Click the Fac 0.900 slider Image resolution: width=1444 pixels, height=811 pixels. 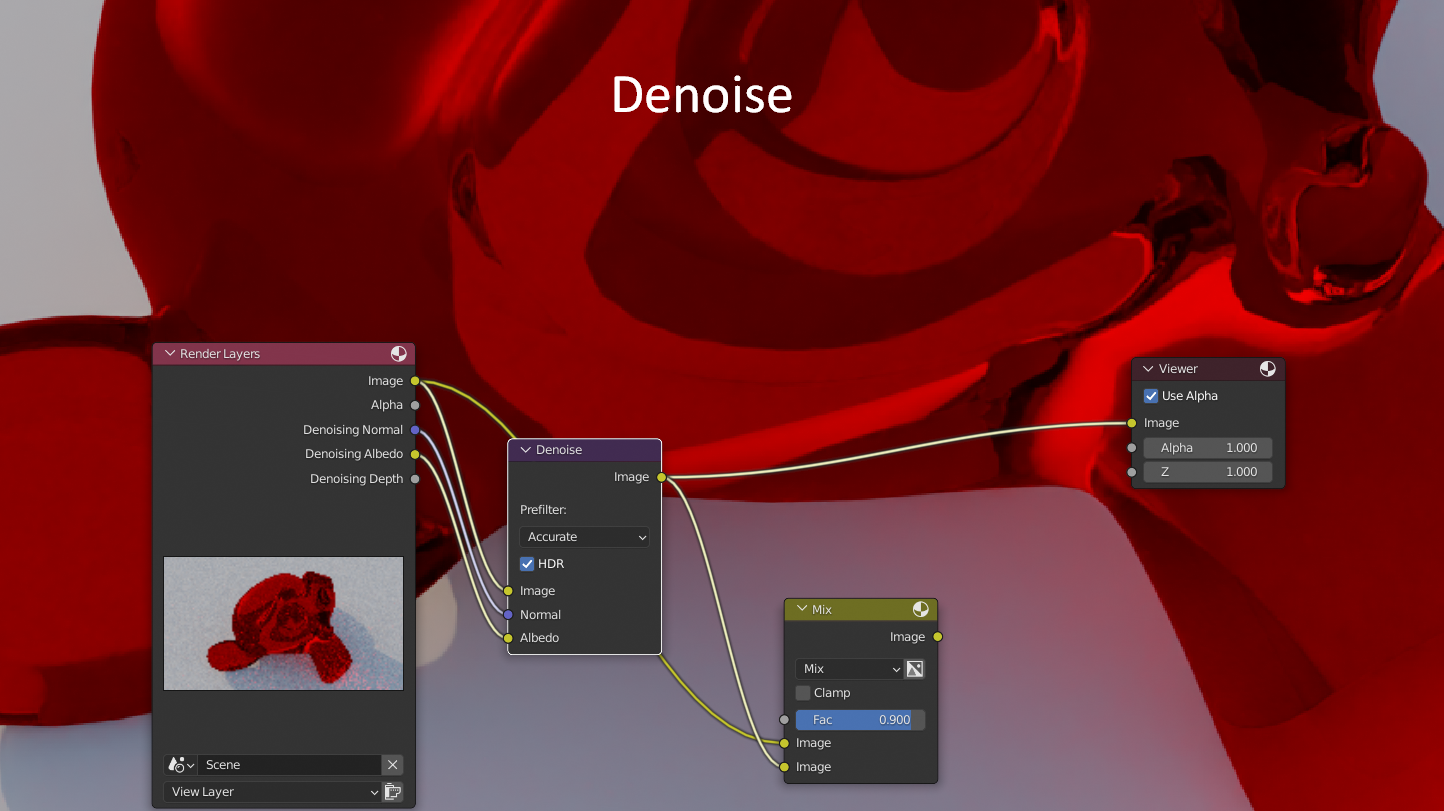tap(860, 720)
